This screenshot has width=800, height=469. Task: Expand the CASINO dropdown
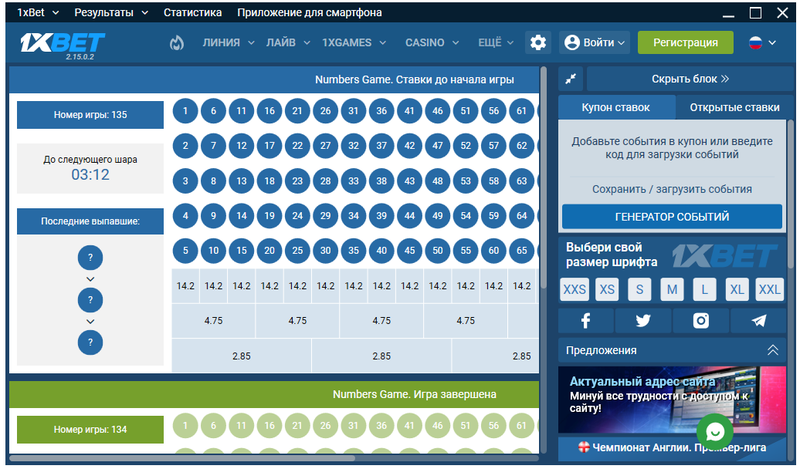[x=432, y=43]
